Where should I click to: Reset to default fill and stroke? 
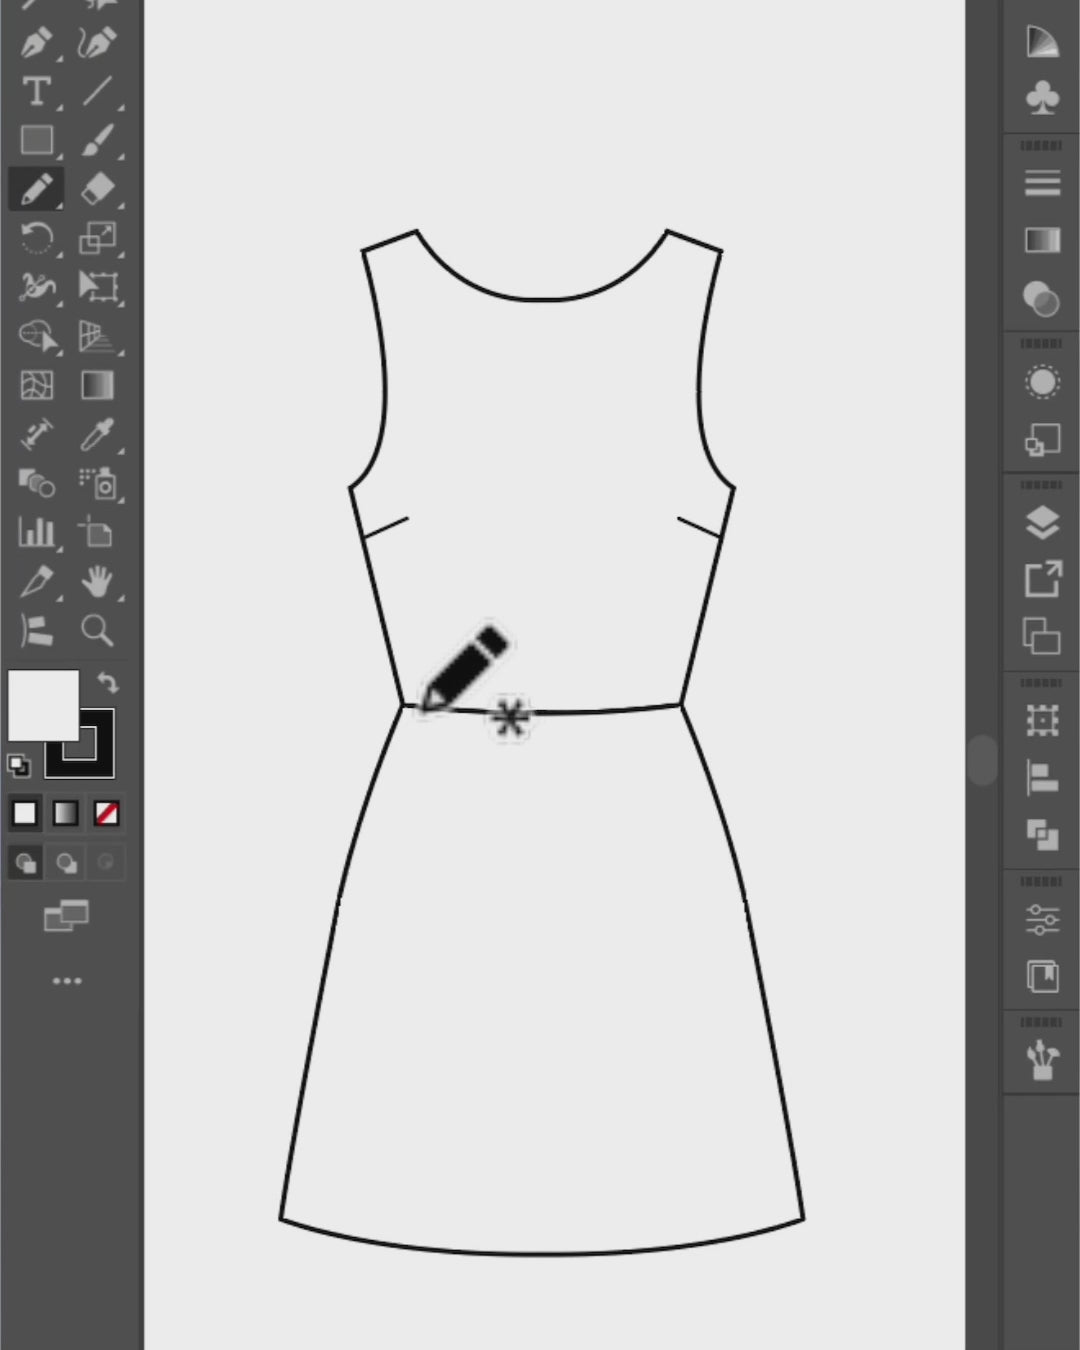(x=19, y=766)
